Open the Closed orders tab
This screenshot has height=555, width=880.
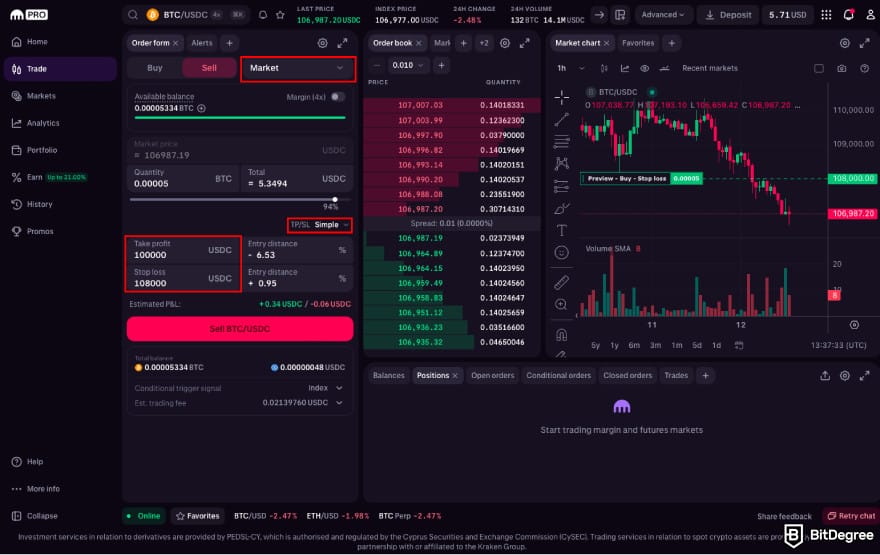pos(627,375)
